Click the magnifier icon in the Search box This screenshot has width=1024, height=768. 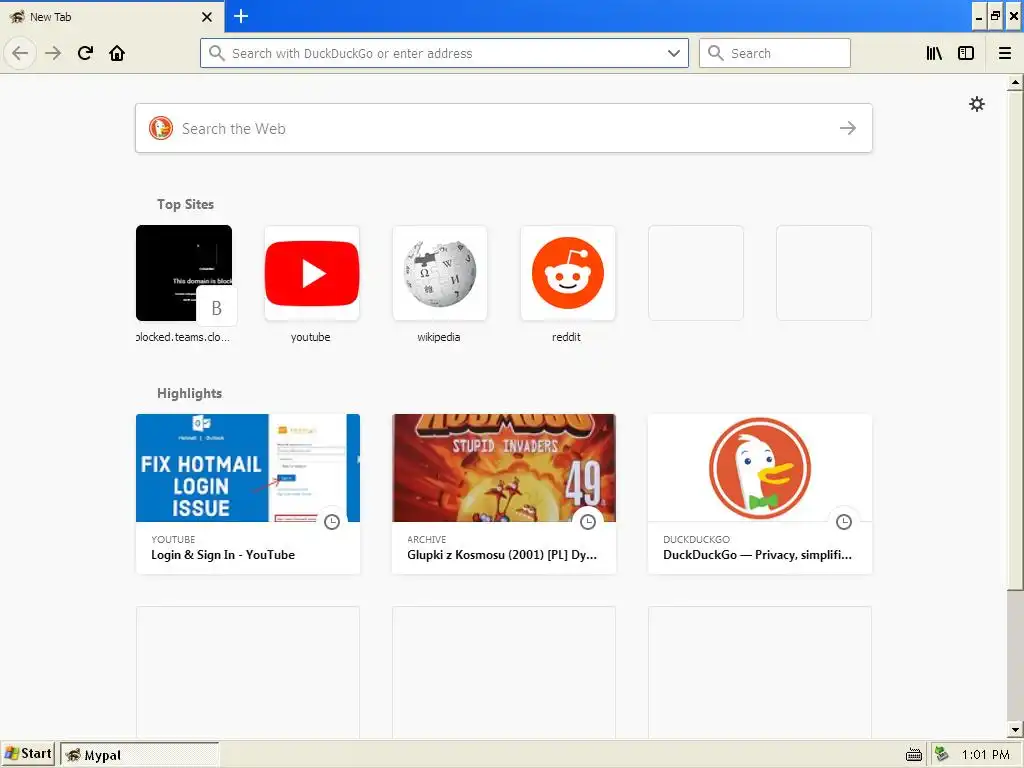[x=716, y=53]
